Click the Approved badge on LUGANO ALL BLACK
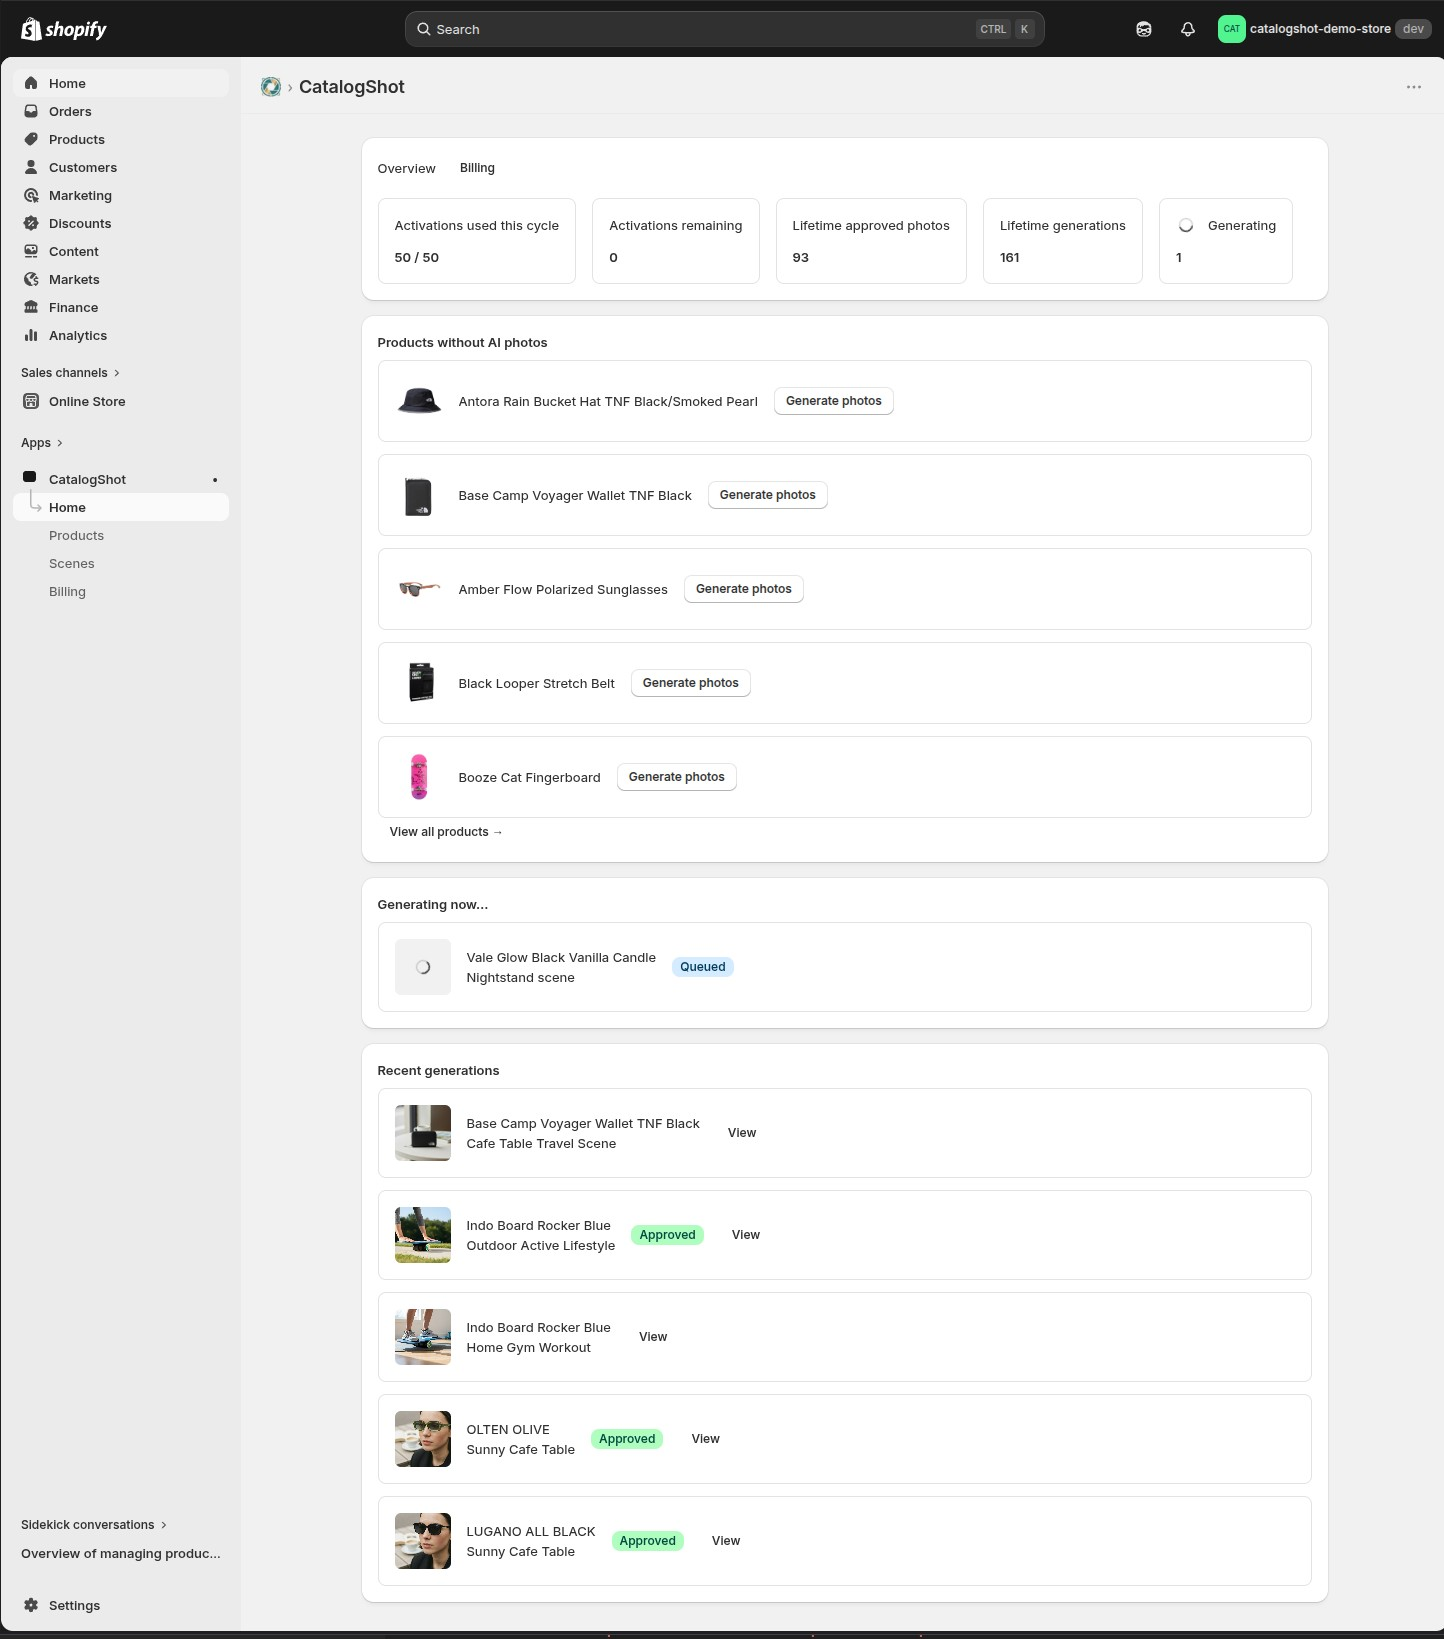Viewport: 1444px width, 1639px height. coord(648,1541)
